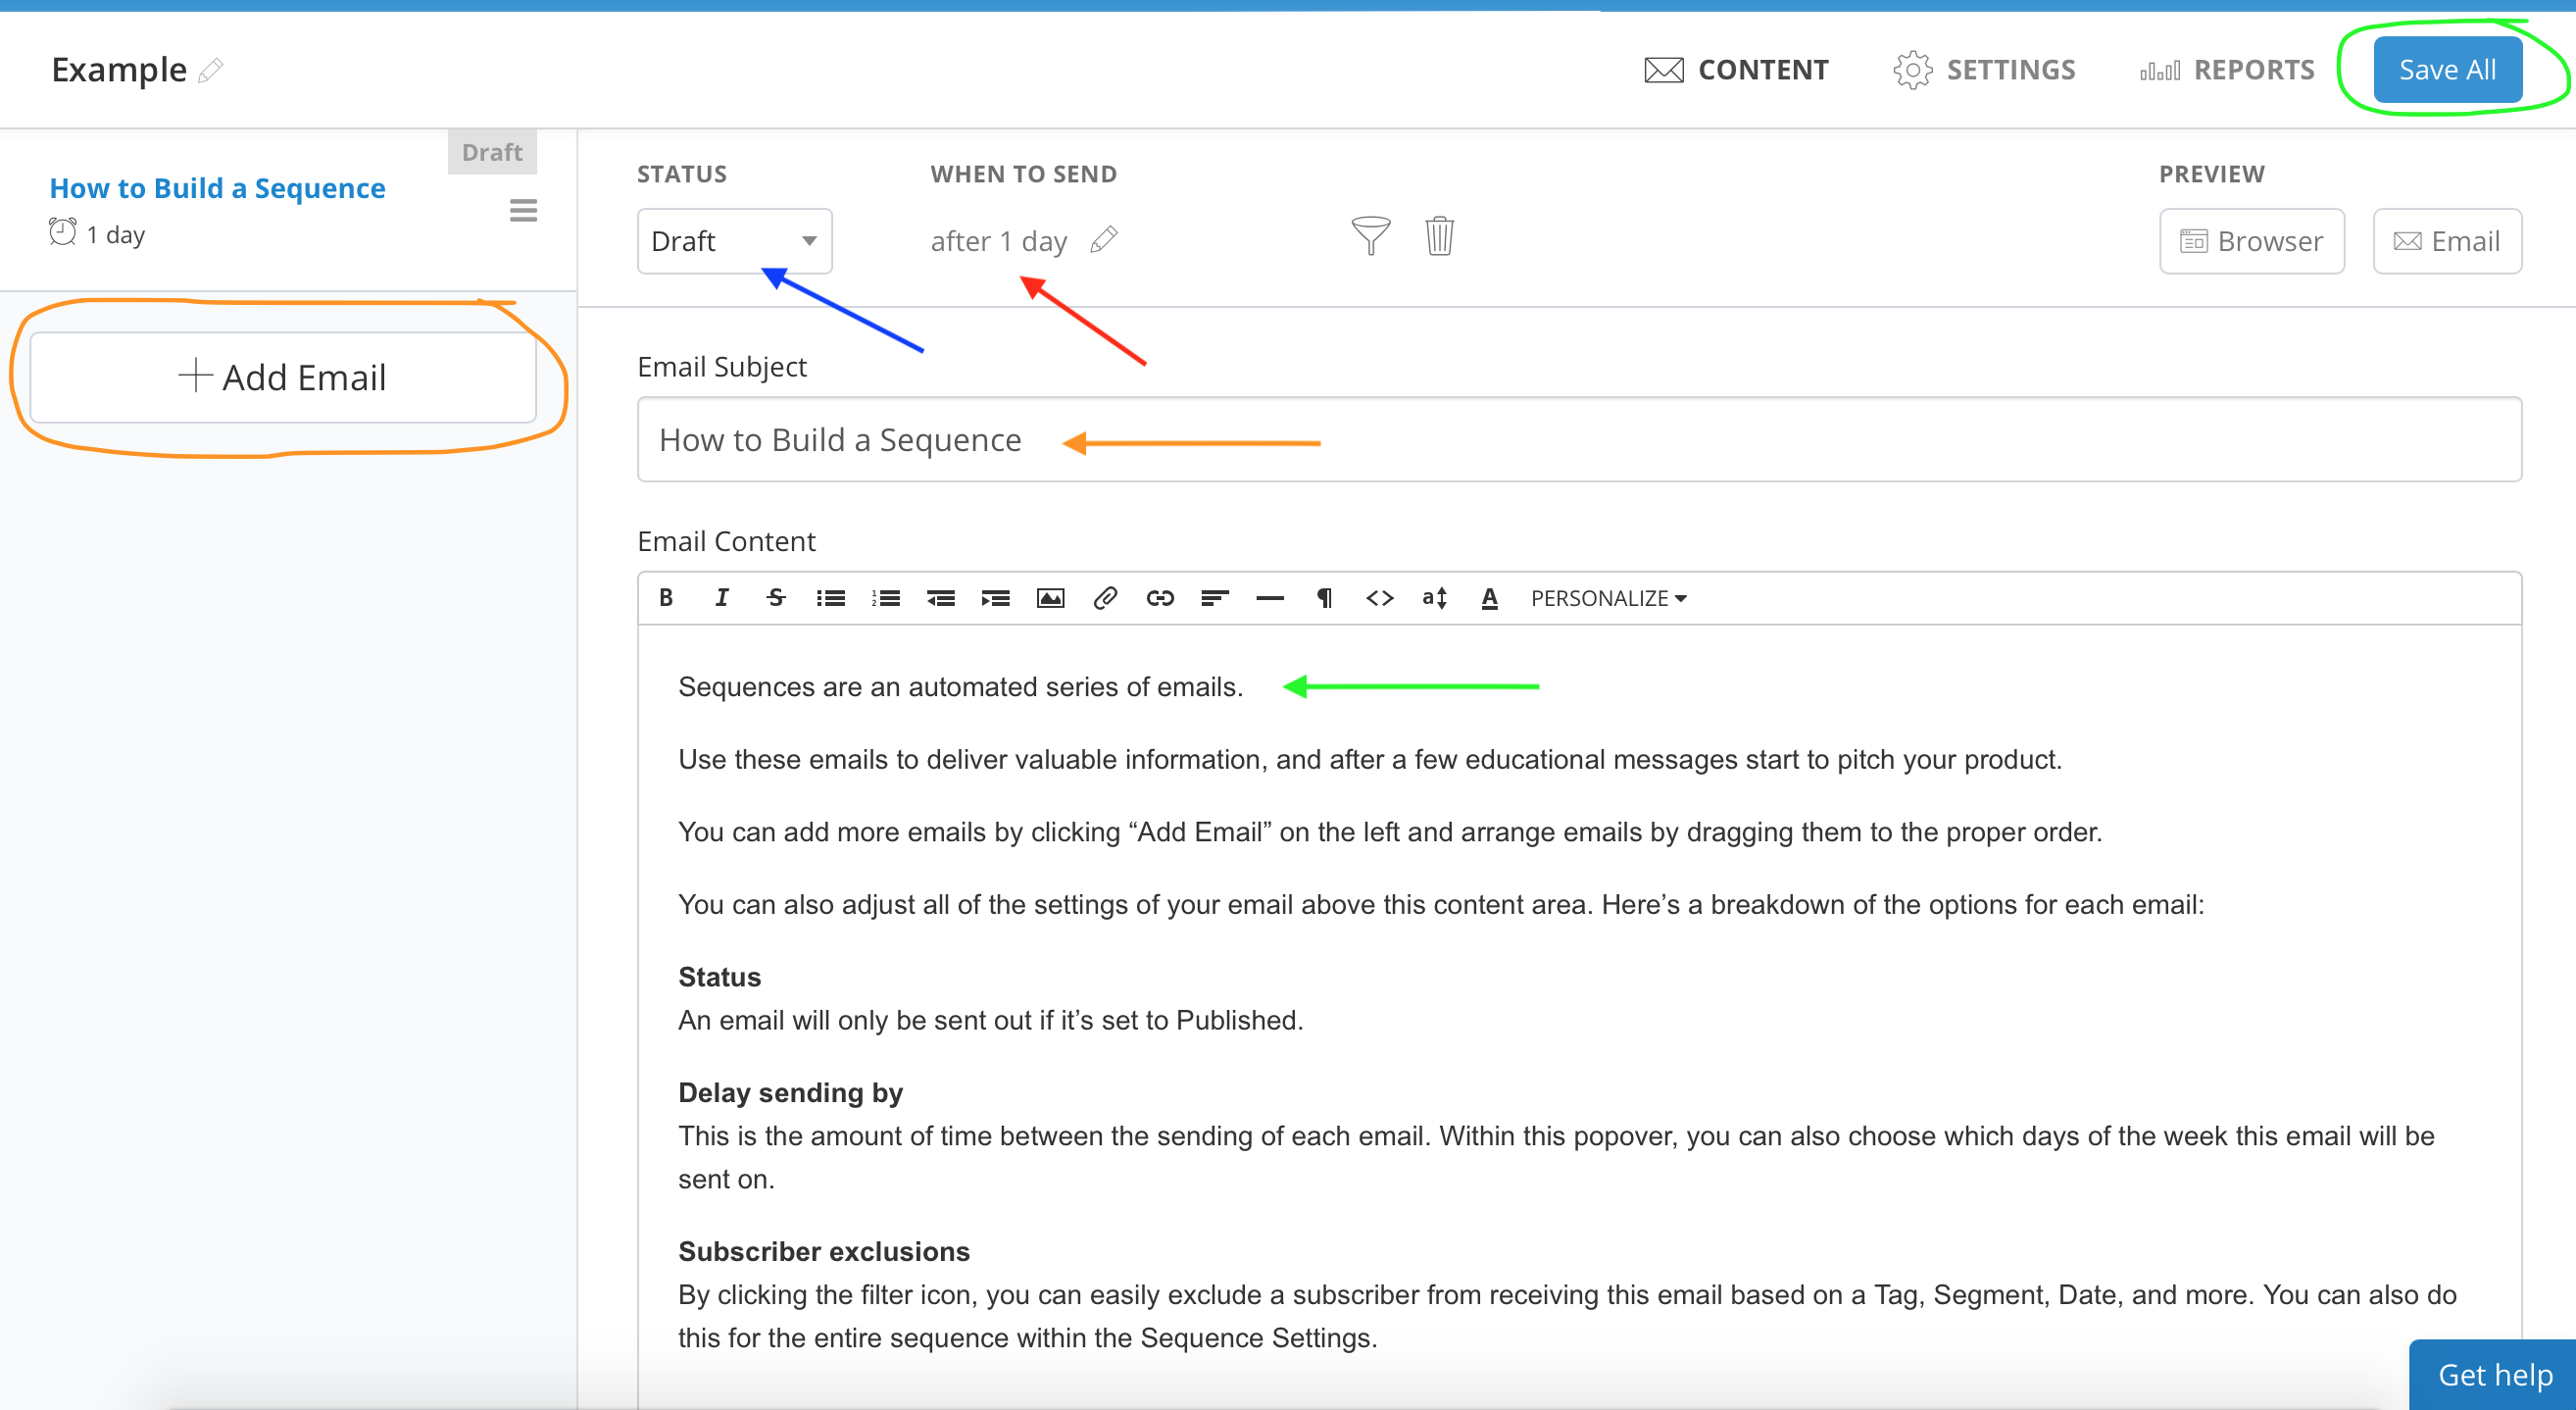
Task: Open the Reports tab
Action: [2227, 70]
